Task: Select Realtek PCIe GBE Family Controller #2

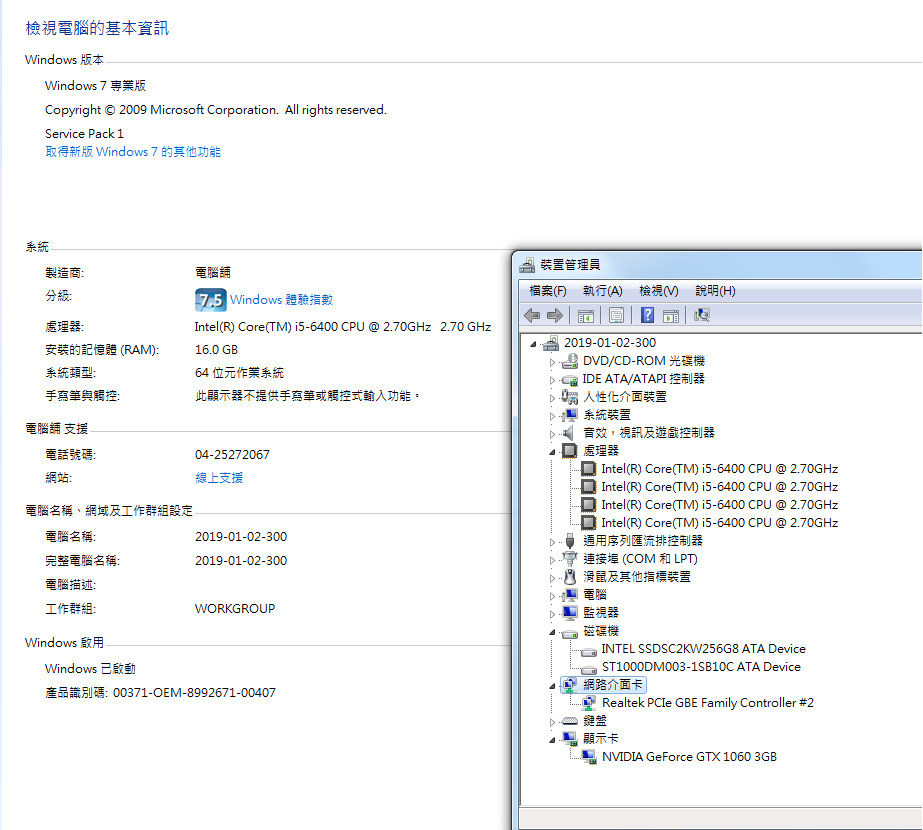Action: (708, 703)
